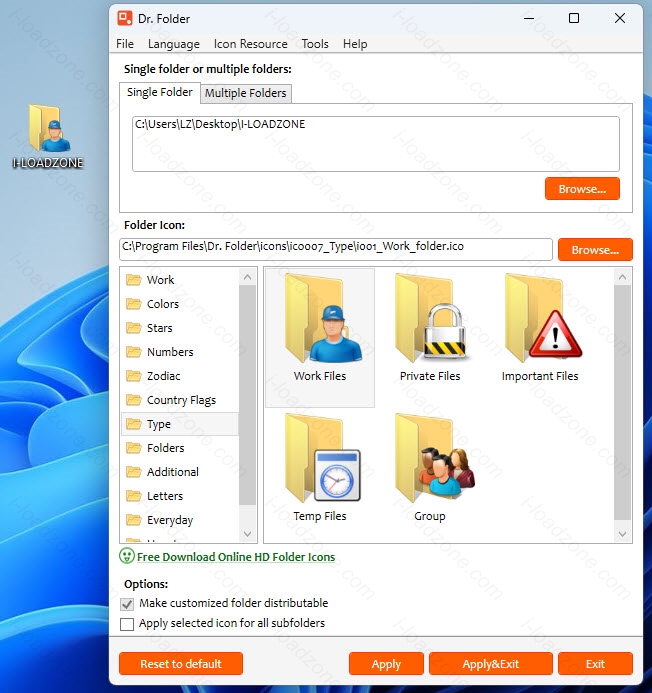
Task: Click the I-LOADZONE desktop folder icon
Action: tap(48, 137)
